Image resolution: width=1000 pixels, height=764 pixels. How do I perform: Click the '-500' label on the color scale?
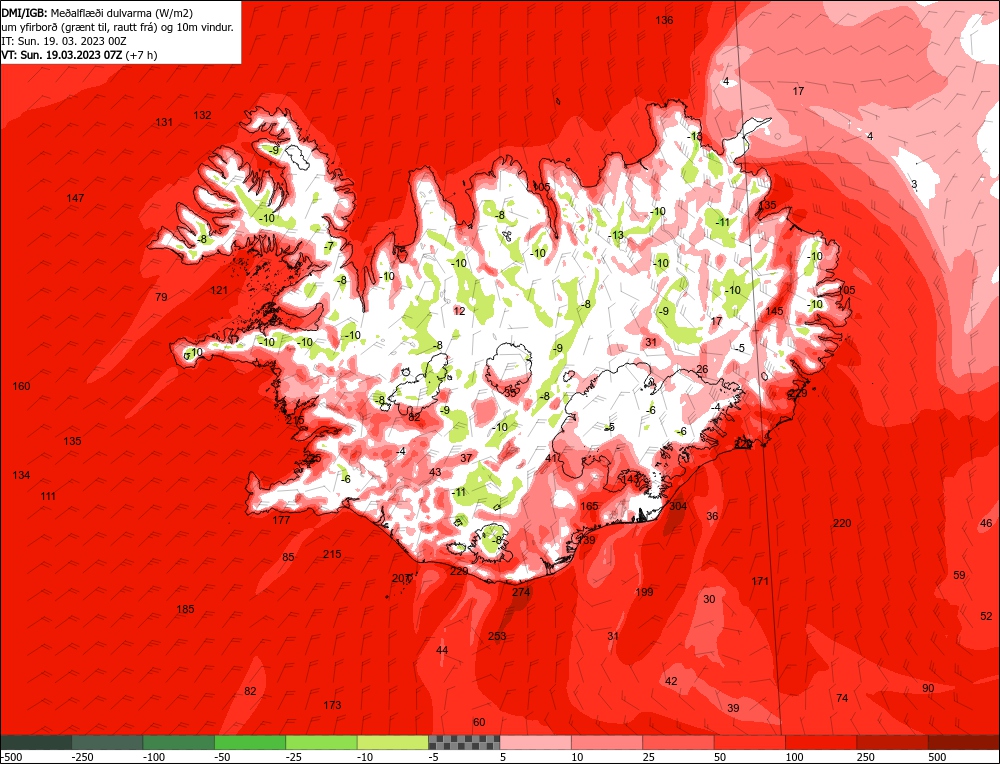11,757
